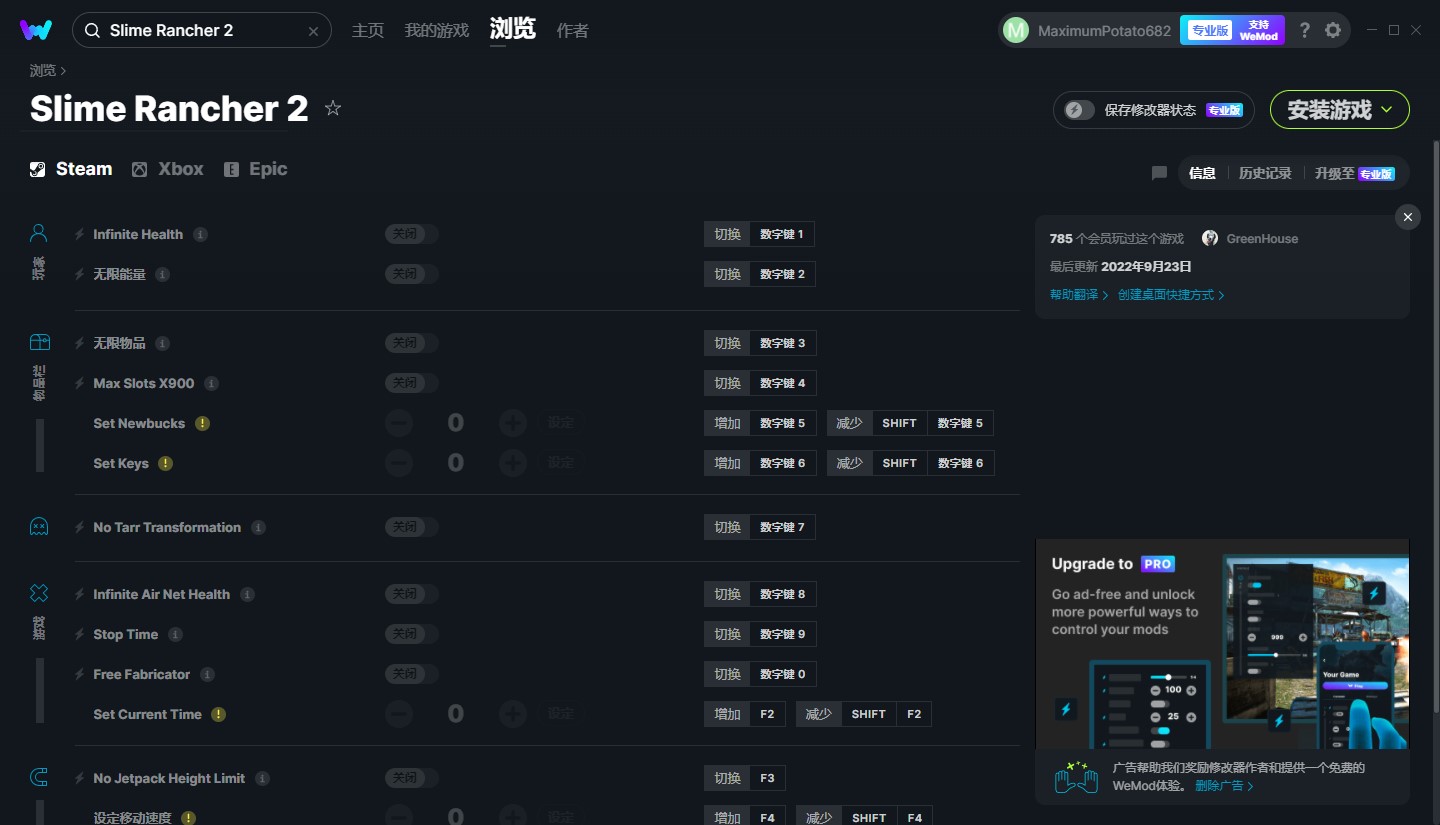The image size is (1440, 825).
Task: Switch to the Epic platform tab
Action: tap(255, 169)
